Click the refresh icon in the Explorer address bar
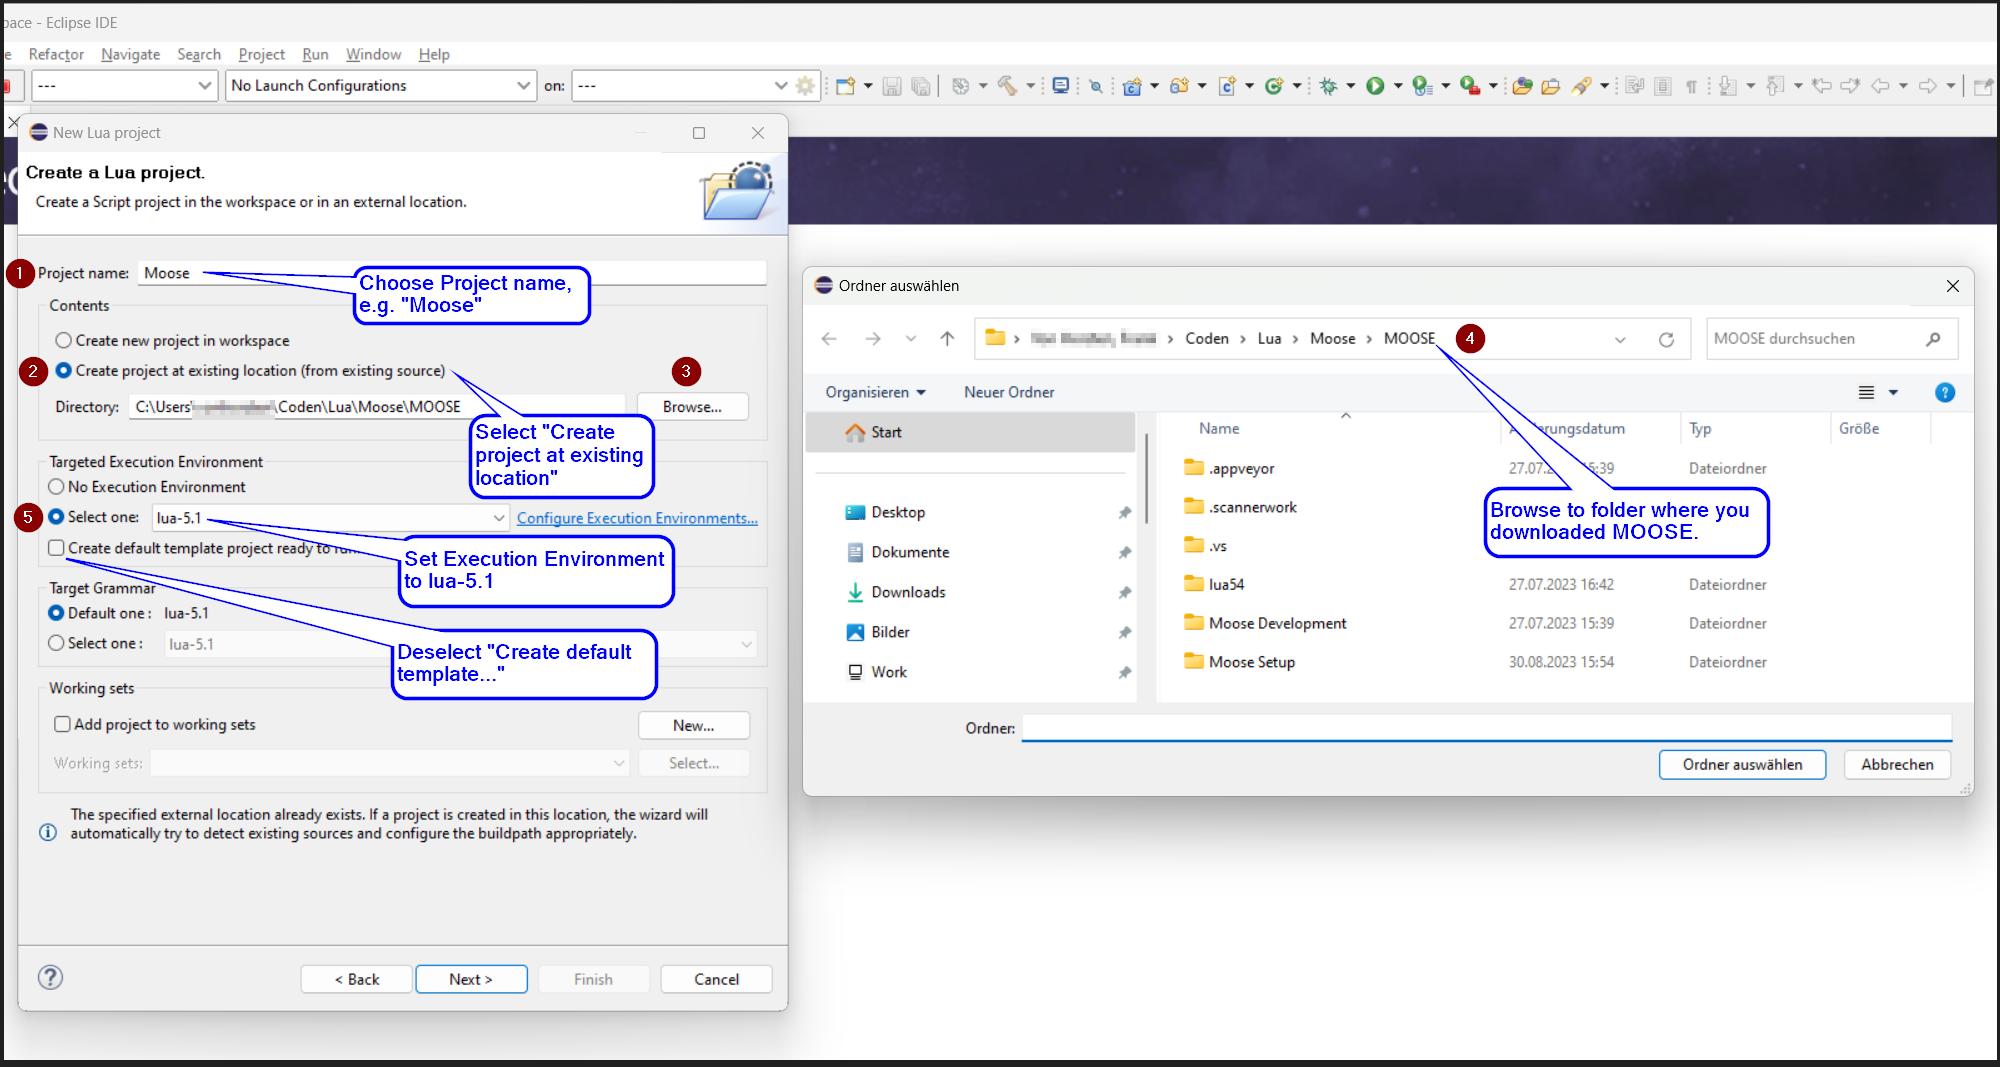This screenshot has height=1067, width=2000. [x=1667, y=339]
